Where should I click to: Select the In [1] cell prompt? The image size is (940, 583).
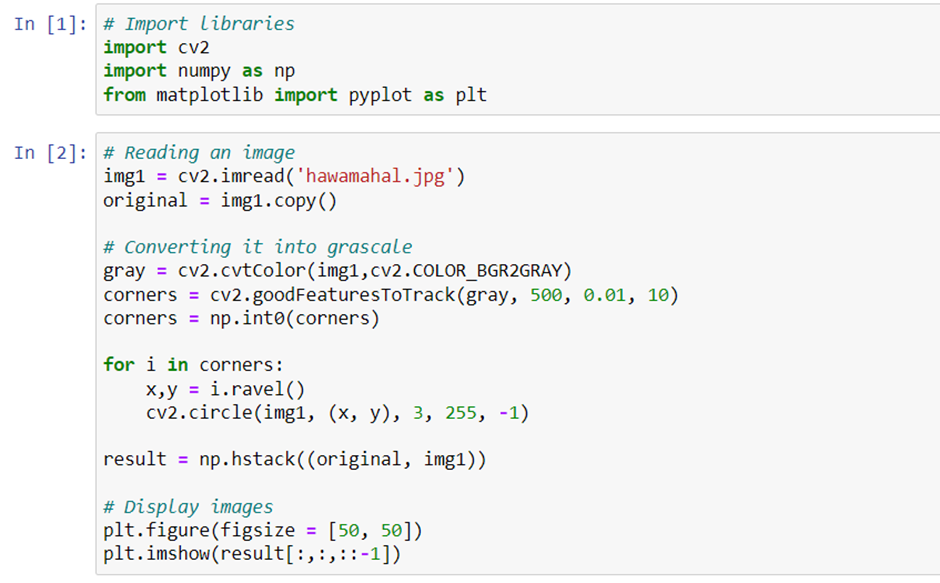click(x=50, y=24)
